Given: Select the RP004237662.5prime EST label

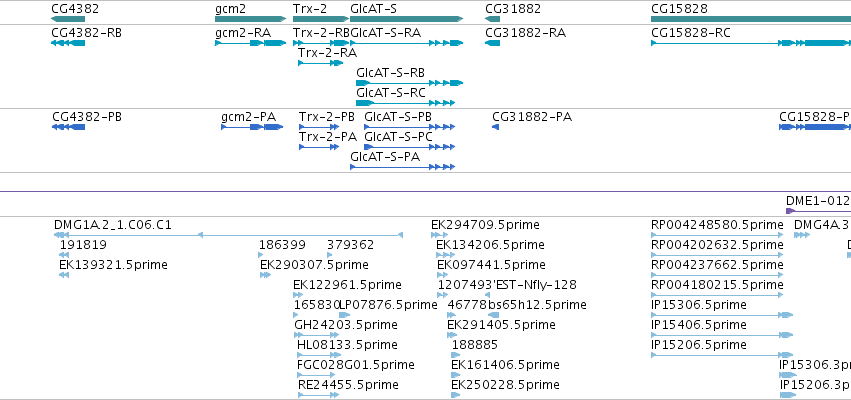Looking at the screenshot, I should point(717,265).
